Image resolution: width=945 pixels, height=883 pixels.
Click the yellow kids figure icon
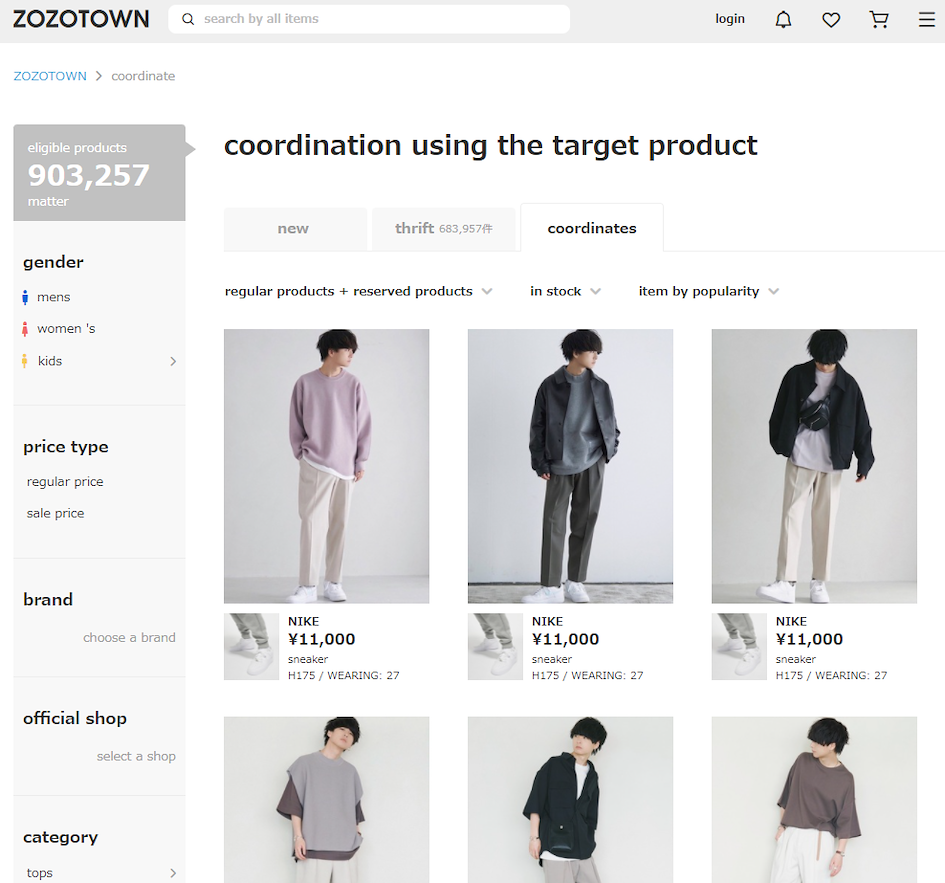point(25,361)
